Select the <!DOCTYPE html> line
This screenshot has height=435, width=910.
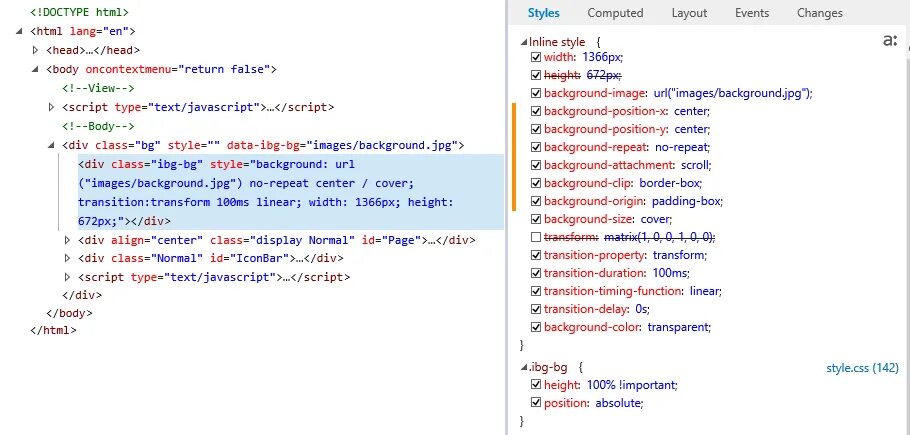80,12
